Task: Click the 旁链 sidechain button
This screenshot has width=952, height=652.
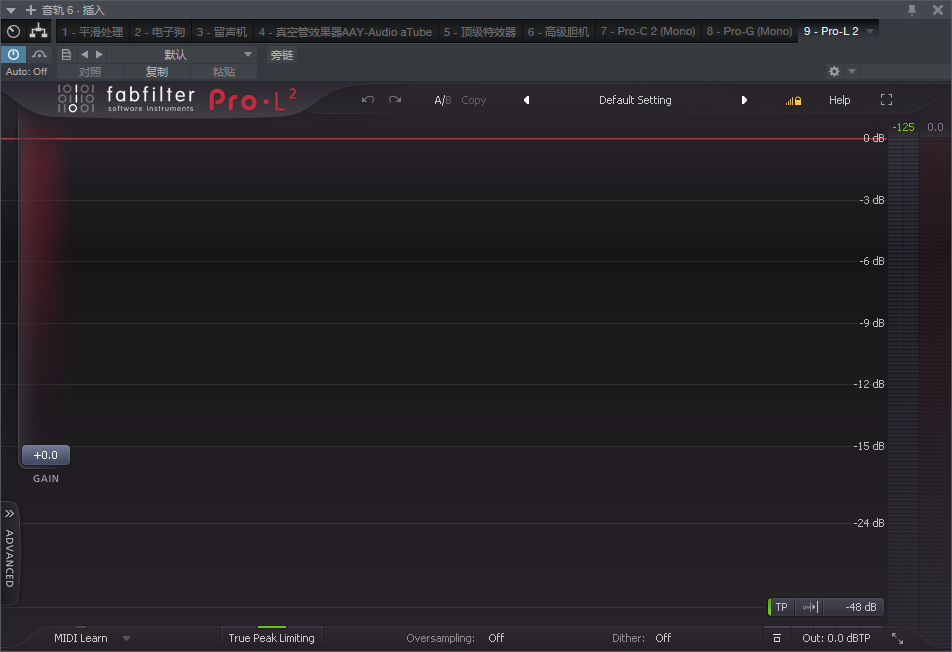Action: tap(282, 55)
